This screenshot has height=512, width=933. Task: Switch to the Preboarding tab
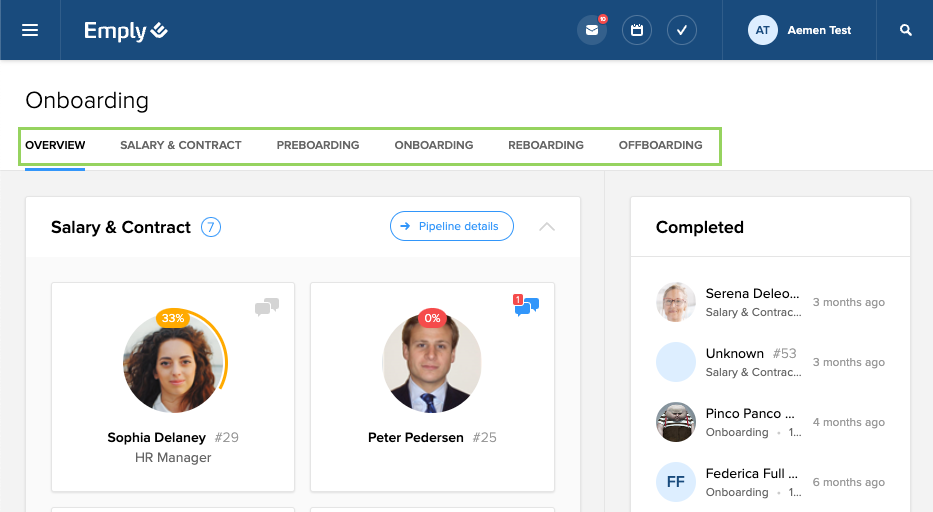[x=318, y=145]
